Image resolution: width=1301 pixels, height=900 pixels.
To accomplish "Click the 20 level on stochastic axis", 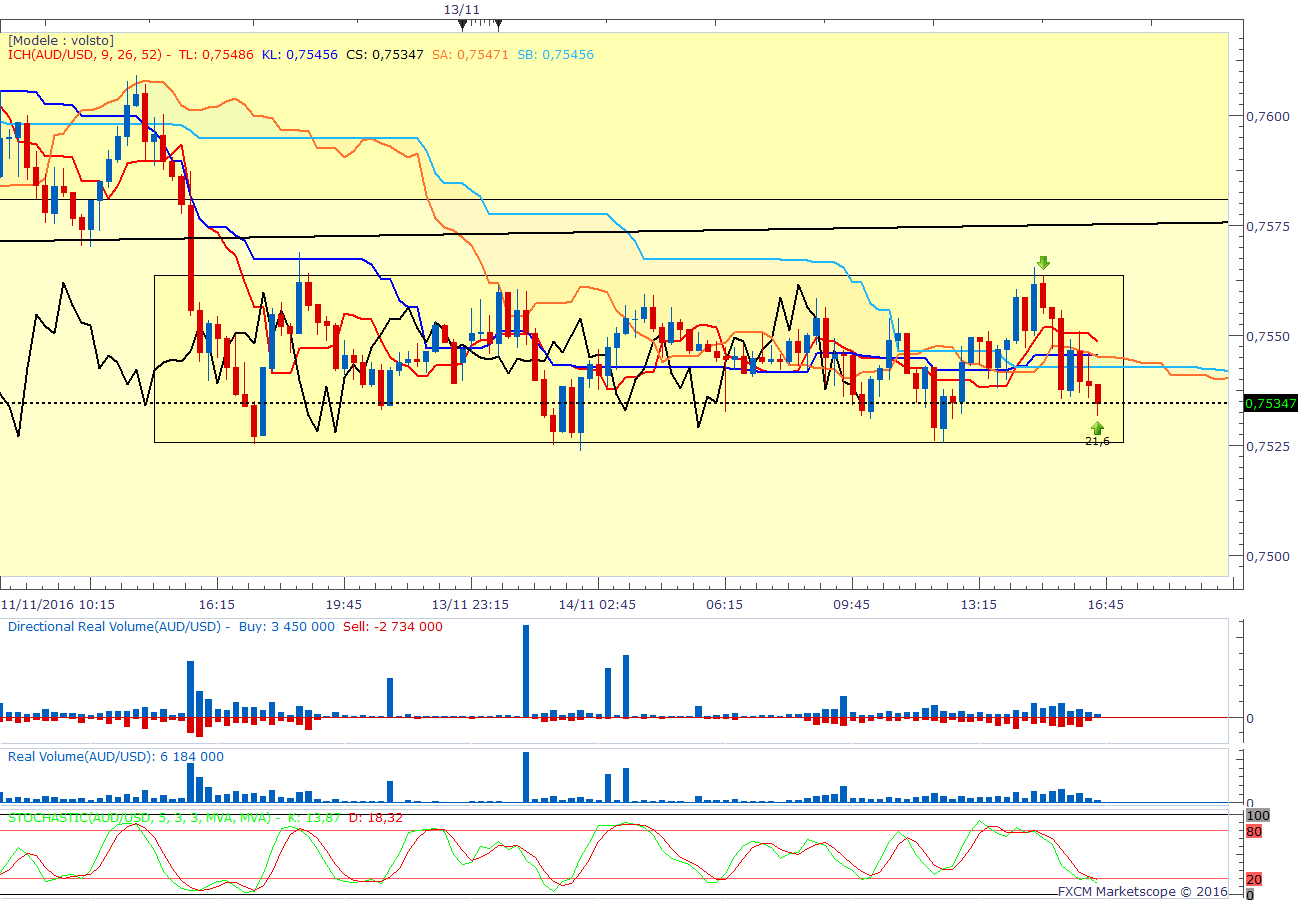I will click(1254, 879).
